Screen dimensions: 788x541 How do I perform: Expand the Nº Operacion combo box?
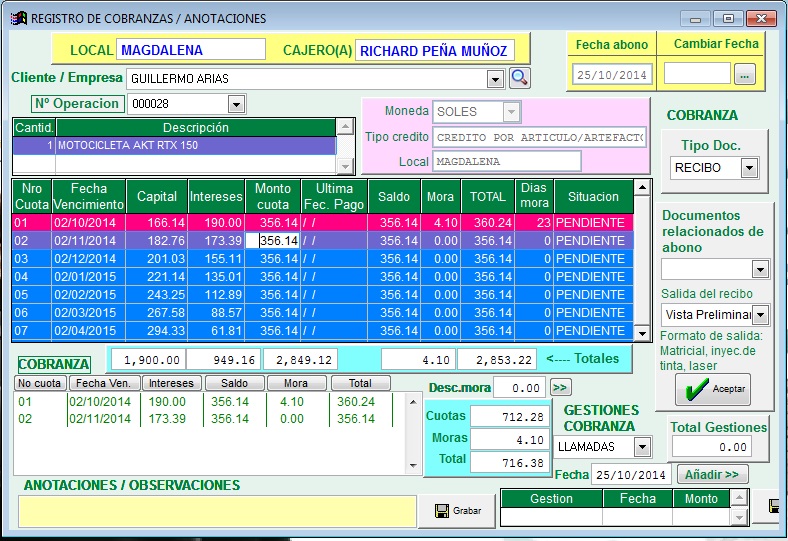click(236, 104)
